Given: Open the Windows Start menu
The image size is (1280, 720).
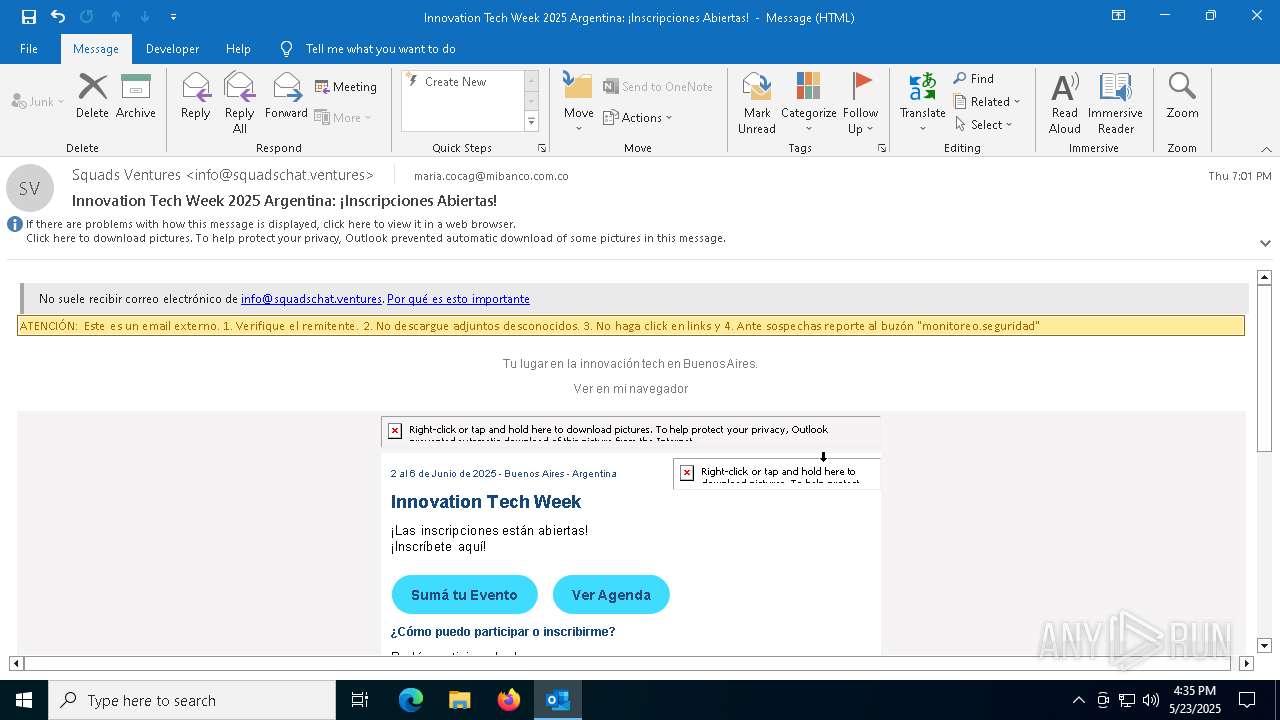Looking at the screenshot, I should pyautogui.click(x=24, y=700).
